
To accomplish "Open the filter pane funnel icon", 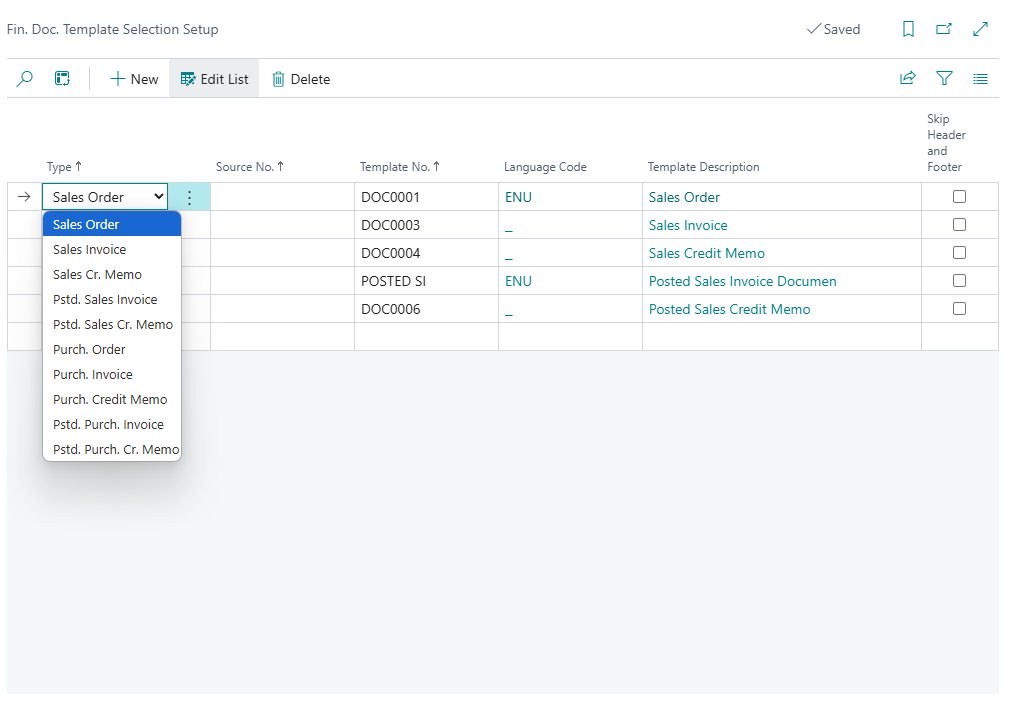I will (944, 79).
